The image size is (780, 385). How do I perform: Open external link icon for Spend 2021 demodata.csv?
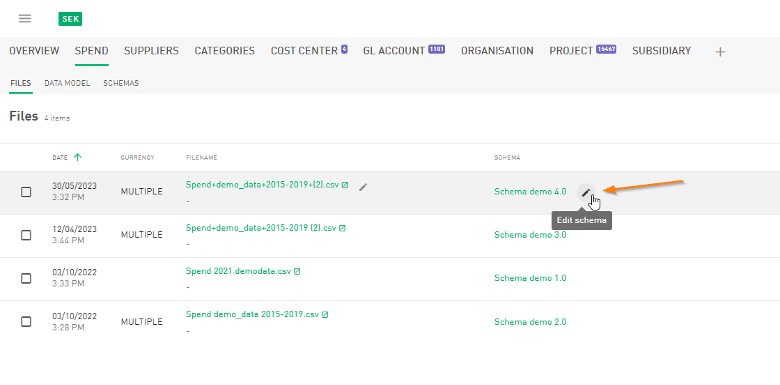(x=297, y=272)
